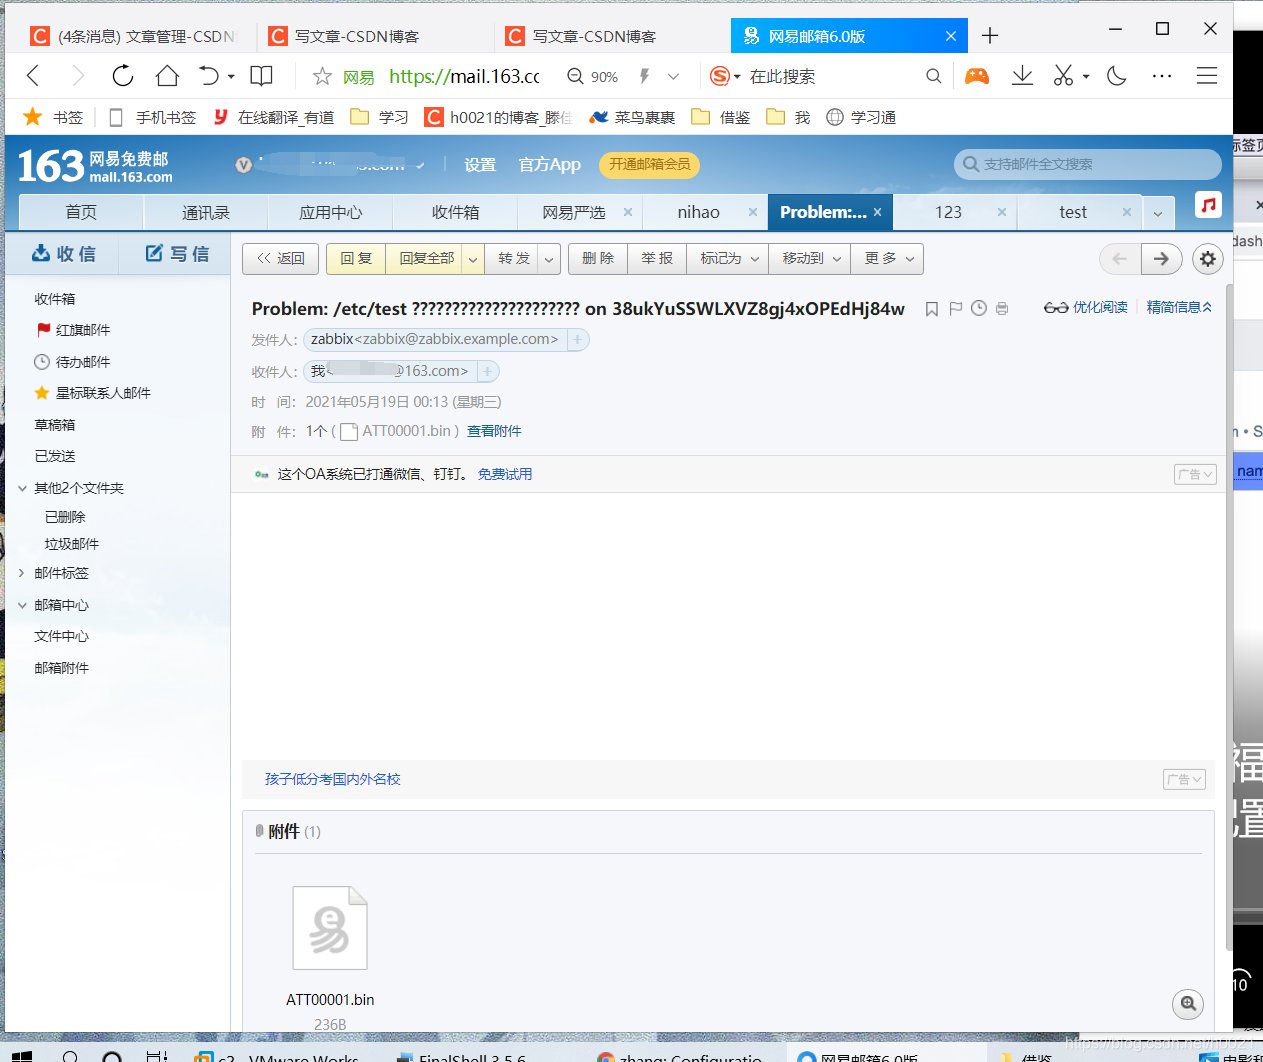Click the scissors screenshot tool
The height and width of the screenshot is (1062, 1263).
[x=1063, y=76]
